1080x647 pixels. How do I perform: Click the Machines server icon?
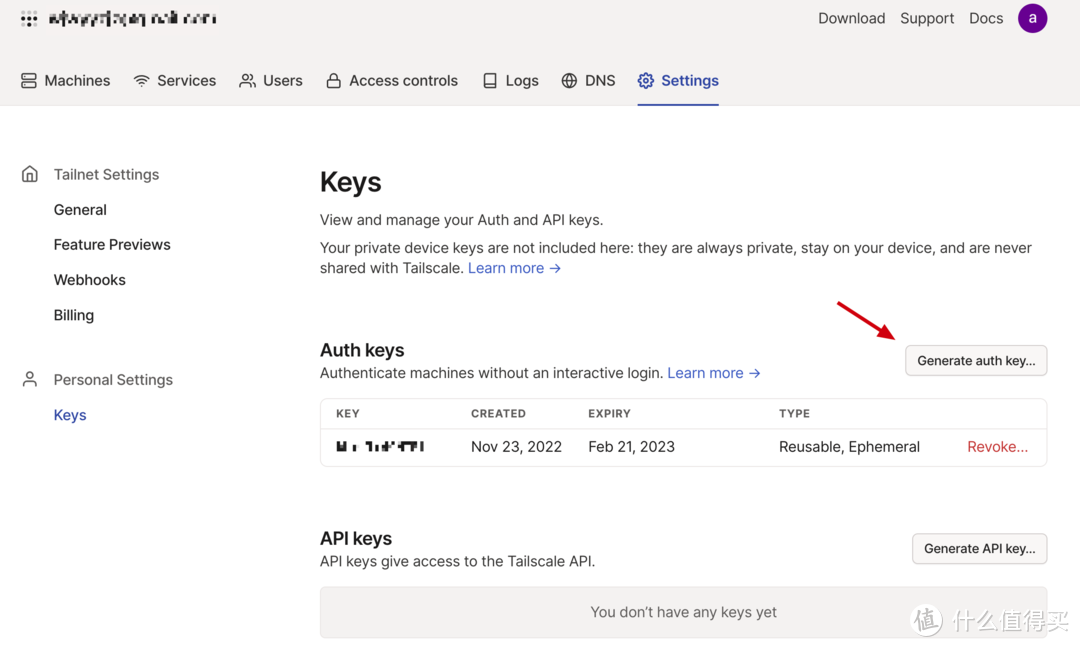point(29,81)
